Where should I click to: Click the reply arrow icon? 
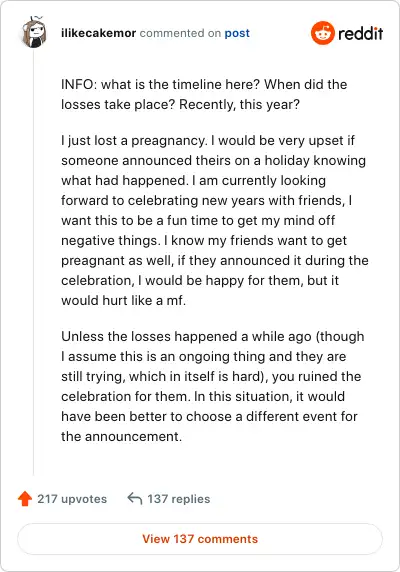pyautogui.click(x=135, y=498)
